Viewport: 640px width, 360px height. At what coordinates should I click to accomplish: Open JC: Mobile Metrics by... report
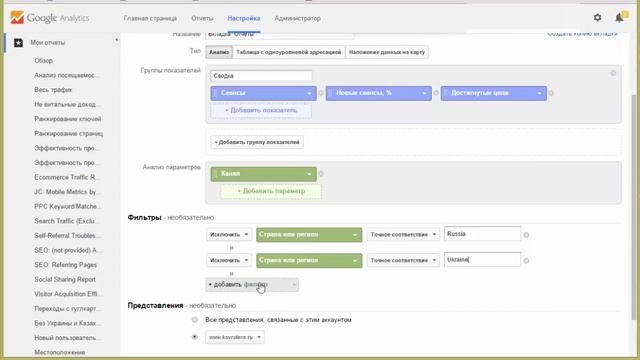[x=68, y=192]
